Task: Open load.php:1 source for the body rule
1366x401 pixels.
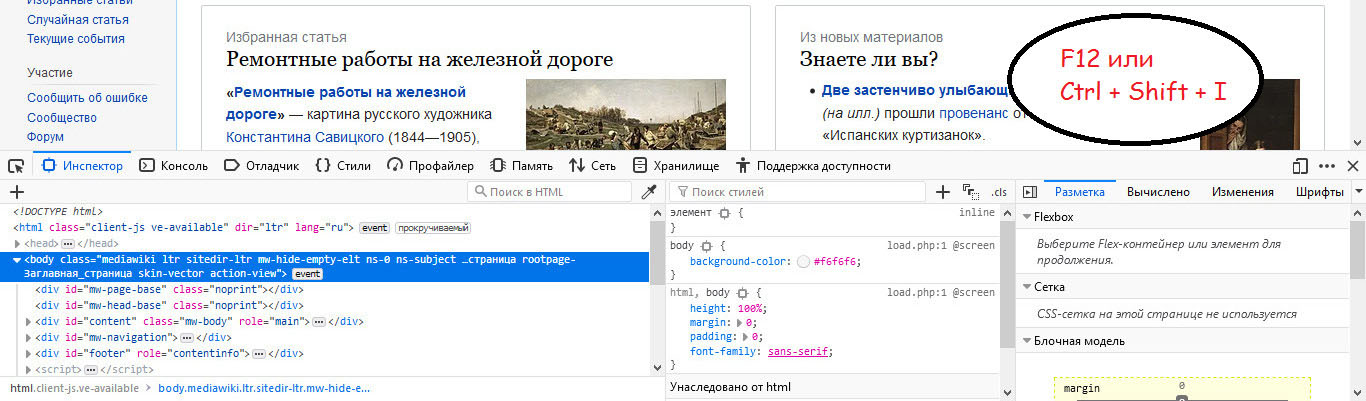Action: pyautogui.click(x=941, y=245)
